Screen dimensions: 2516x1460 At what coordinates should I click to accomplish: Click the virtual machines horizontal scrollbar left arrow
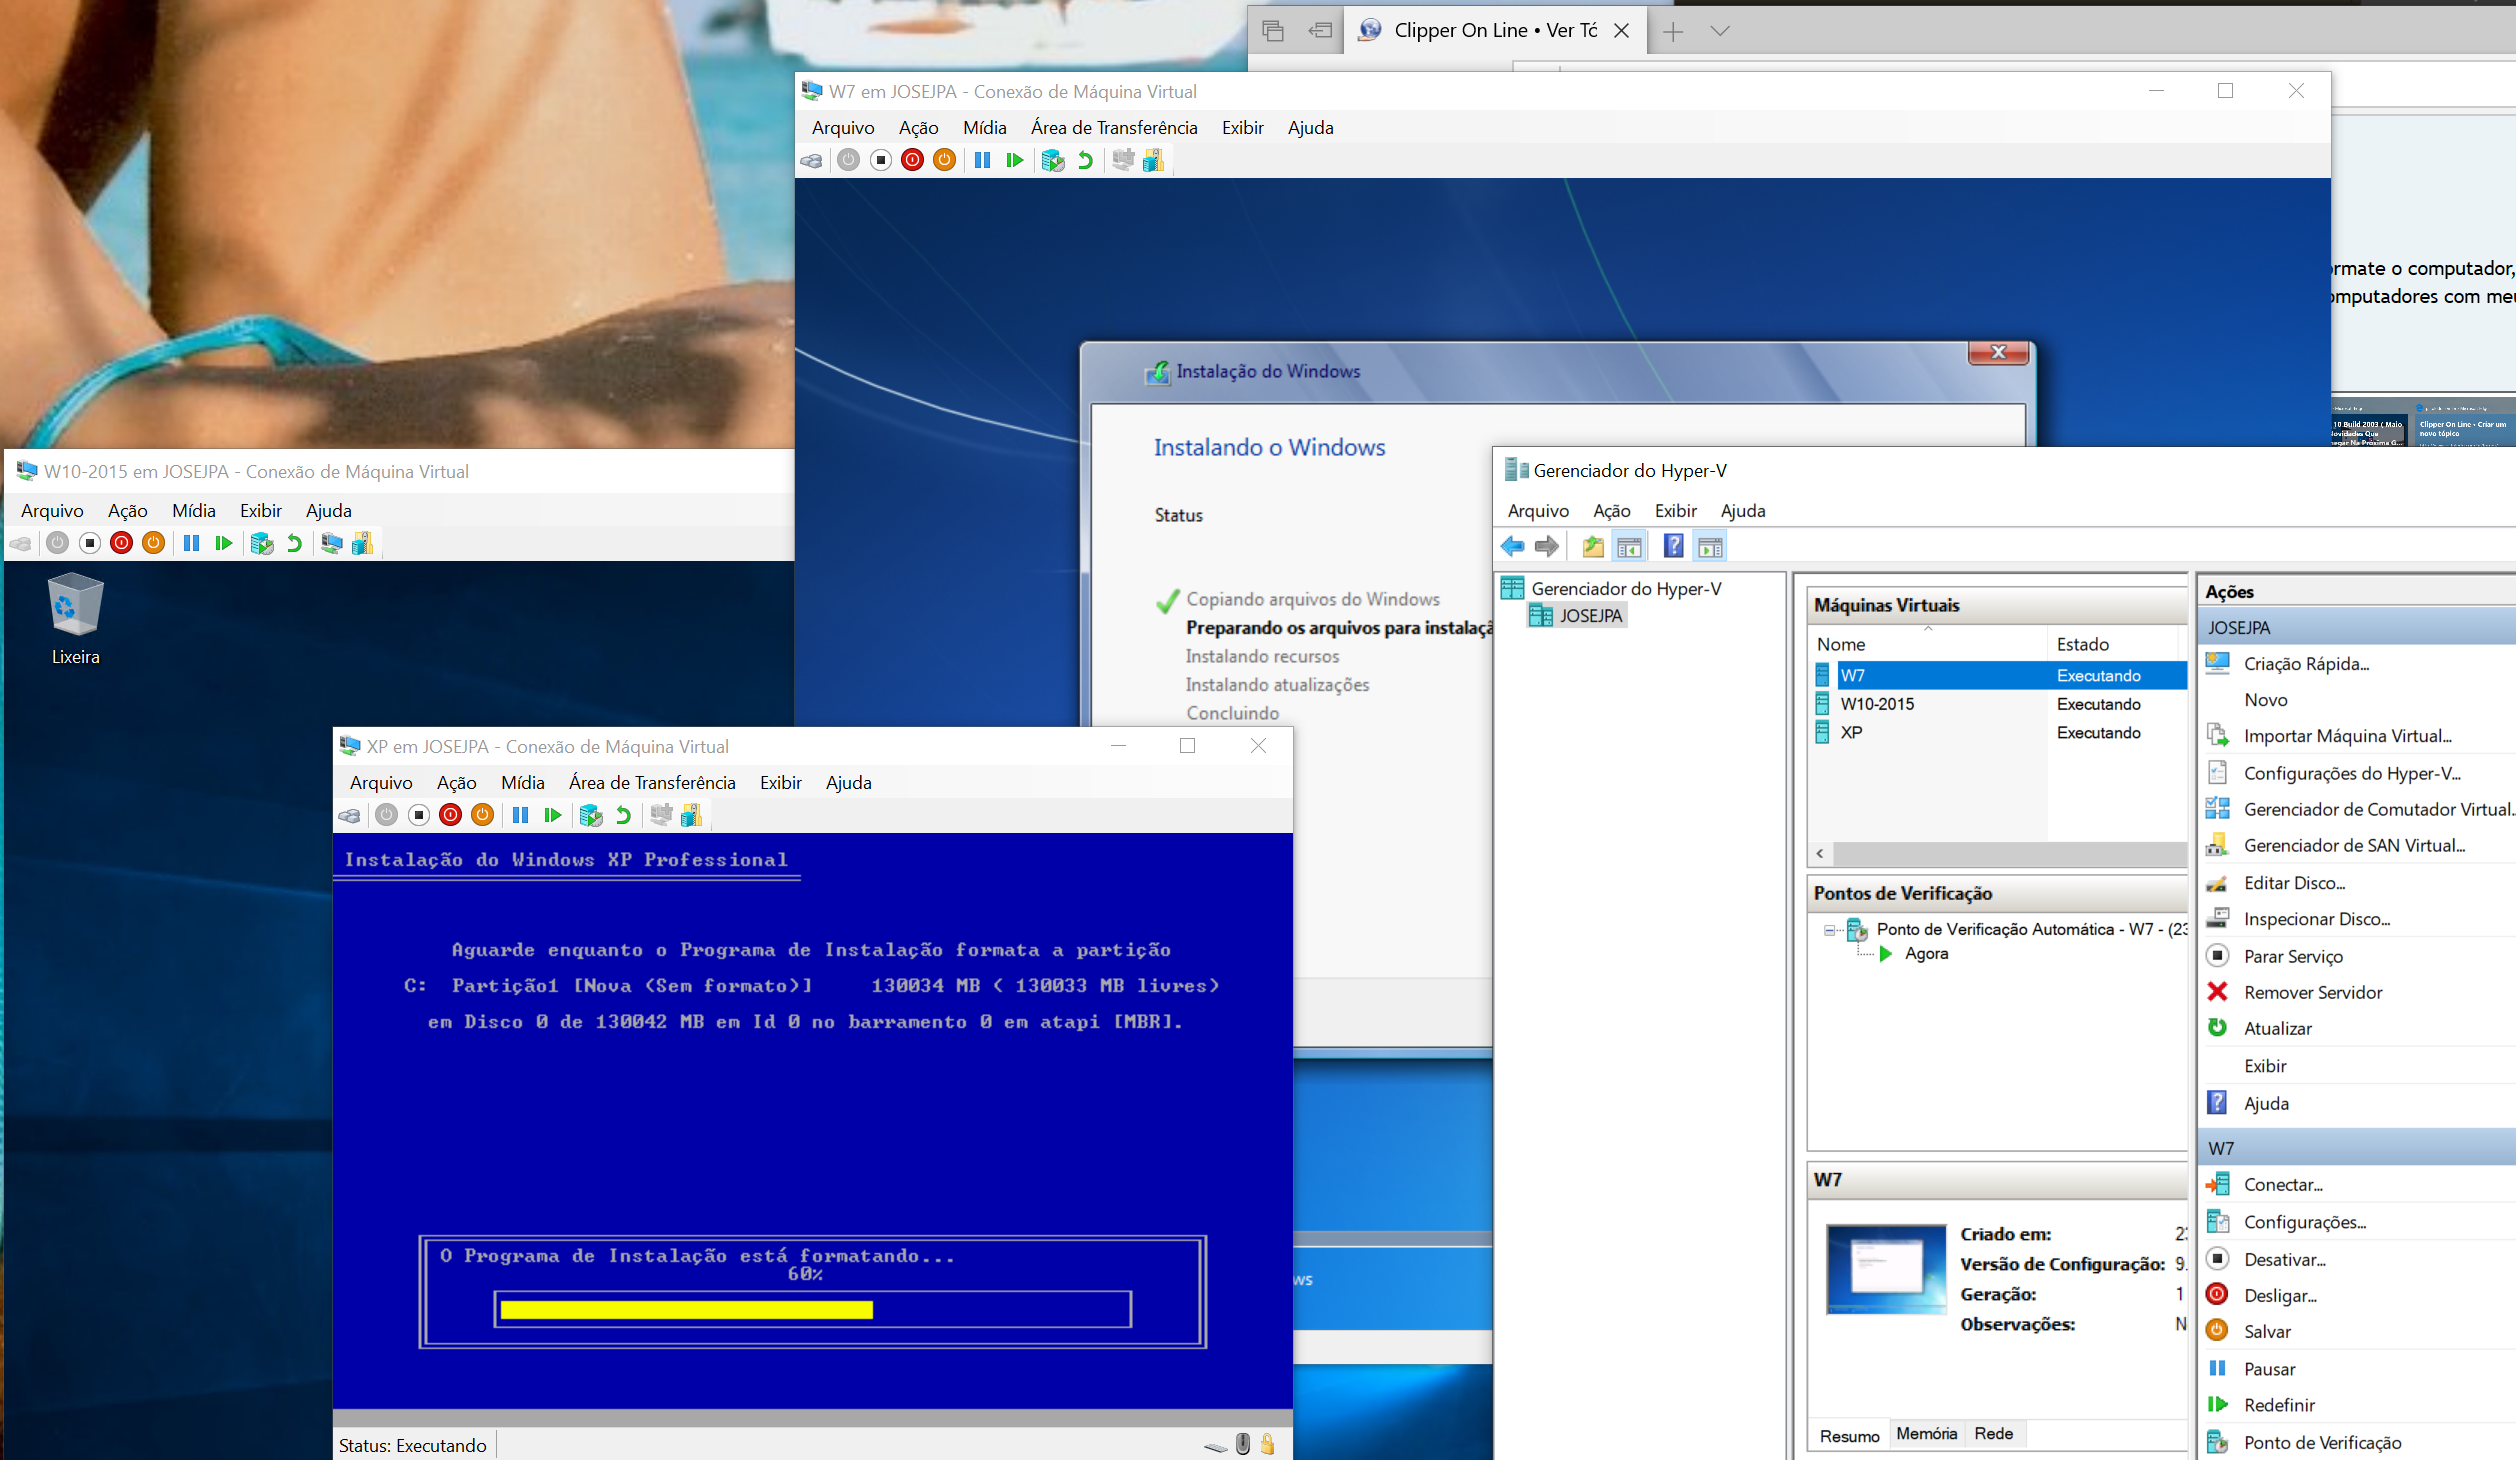click(1820, 853)
